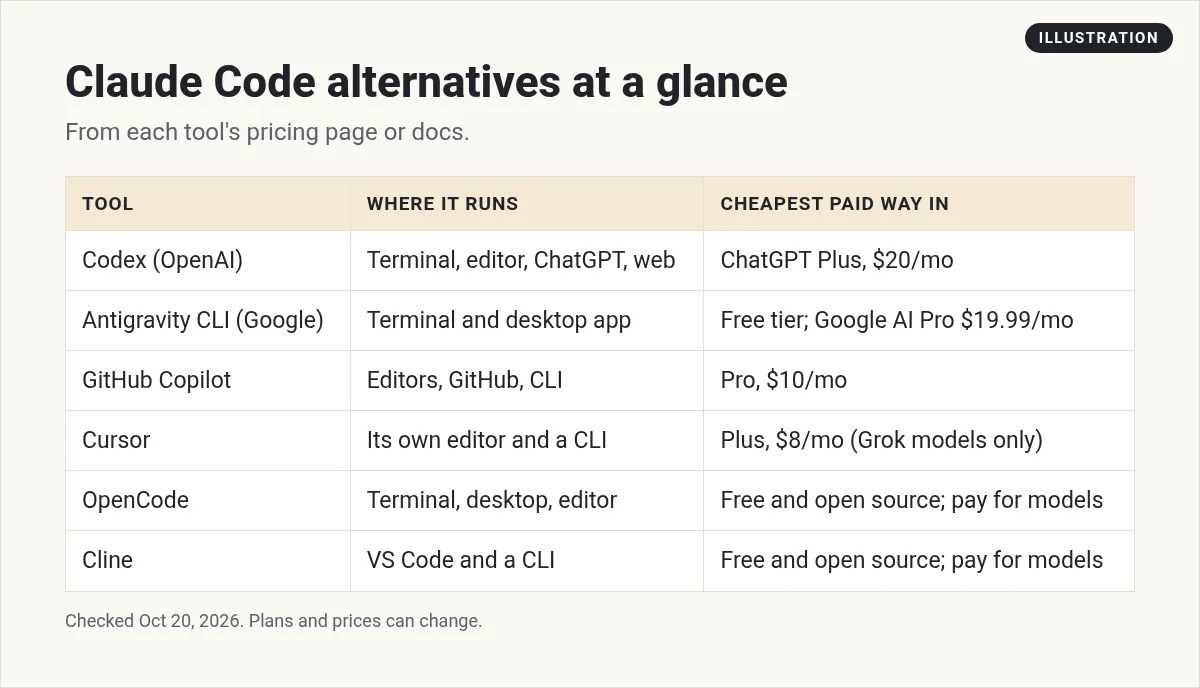This screenshot has height=688, width=1200.
Task: Click 'ChatGPT Plus, $20/mo' cell
Action: tap(919, 261)
